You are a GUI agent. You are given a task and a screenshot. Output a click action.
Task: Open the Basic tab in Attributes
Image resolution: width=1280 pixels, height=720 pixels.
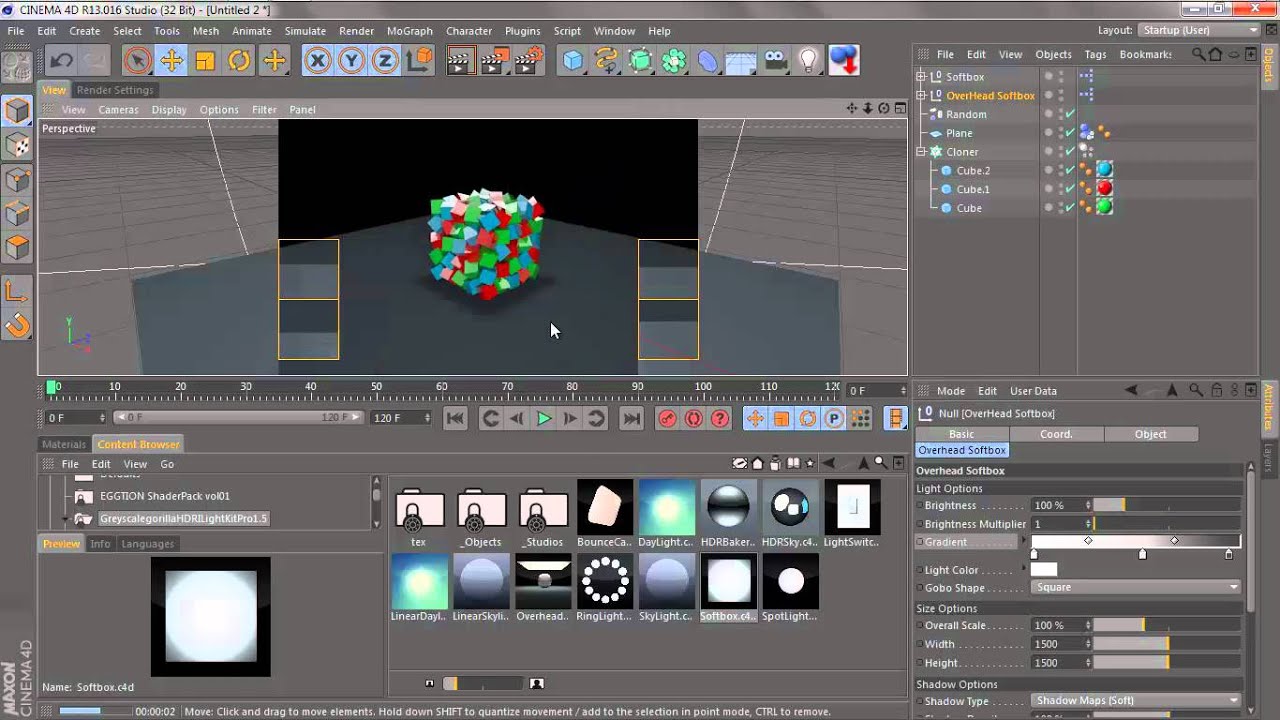pos(962,434)
